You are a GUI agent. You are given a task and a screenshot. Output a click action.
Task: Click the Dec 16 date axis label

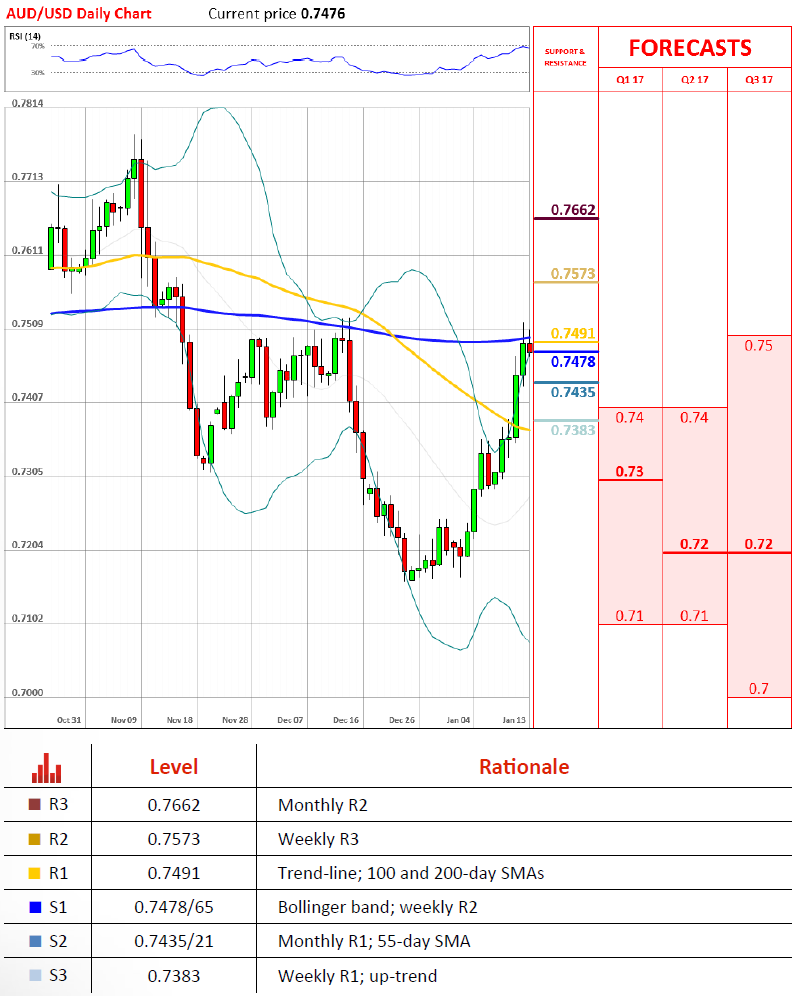point(346,720)
